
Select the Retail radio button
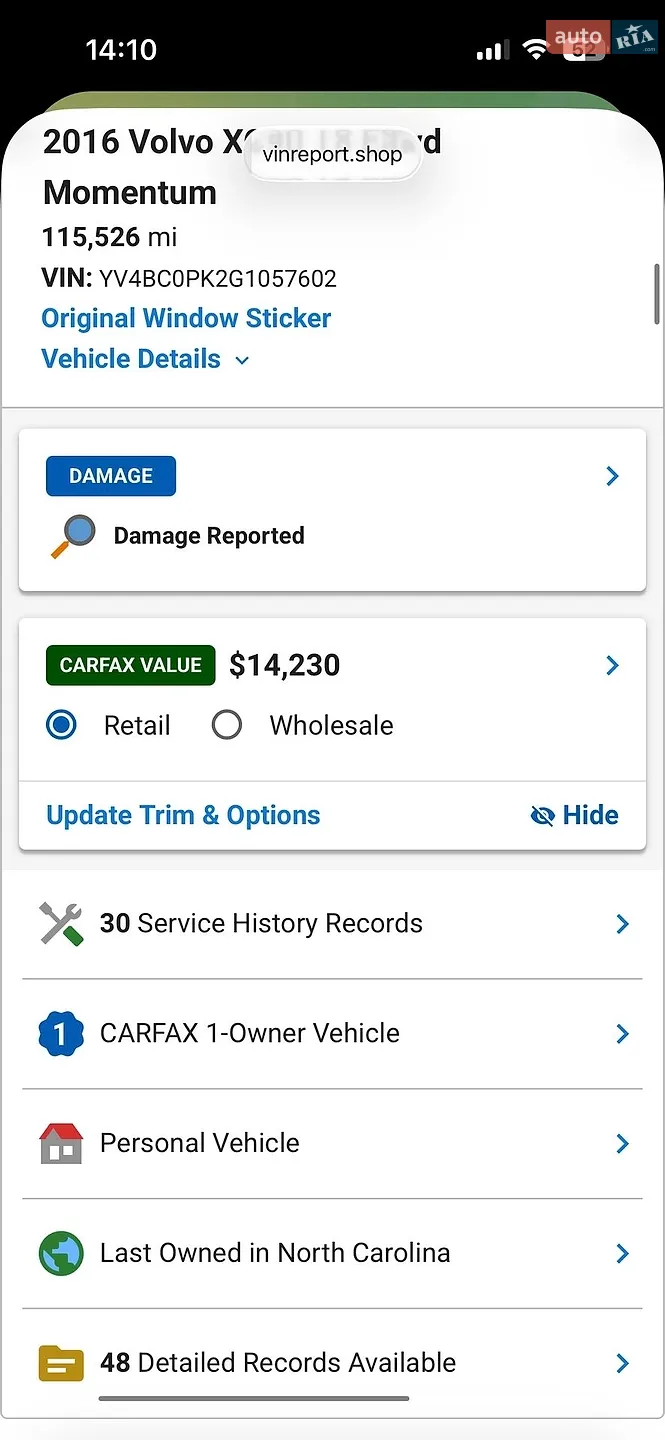62,725
